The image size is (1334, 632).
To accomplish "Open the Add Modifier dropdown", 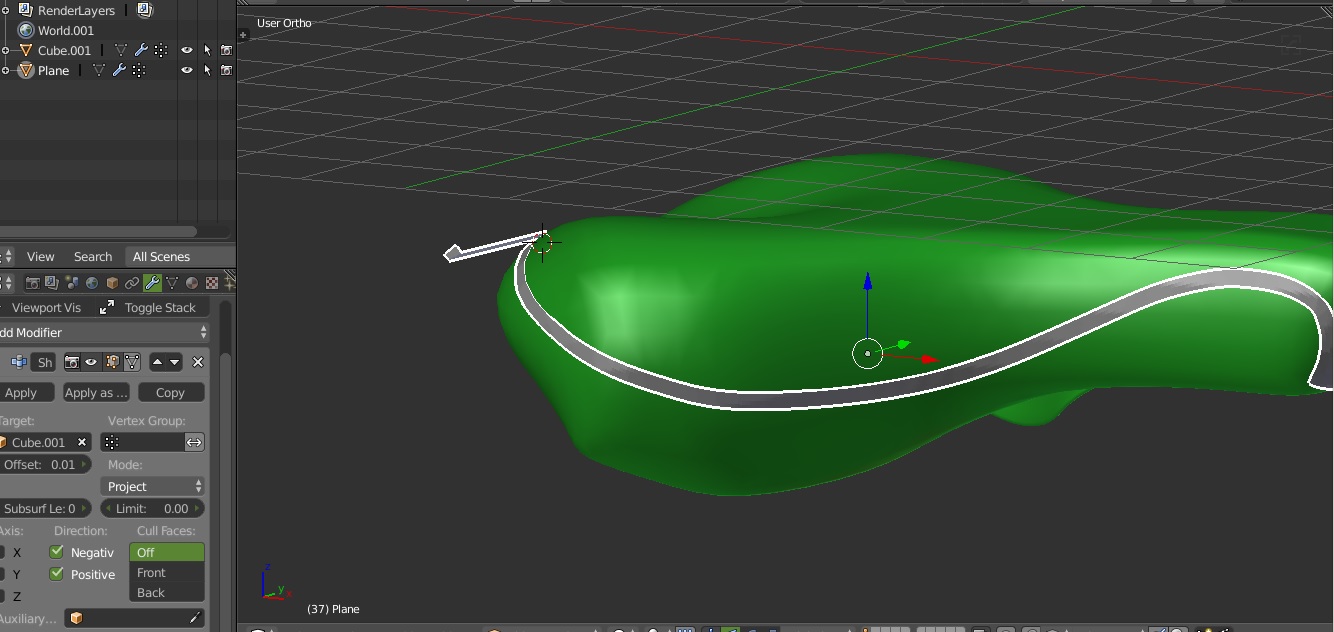I will coord(104,332).
